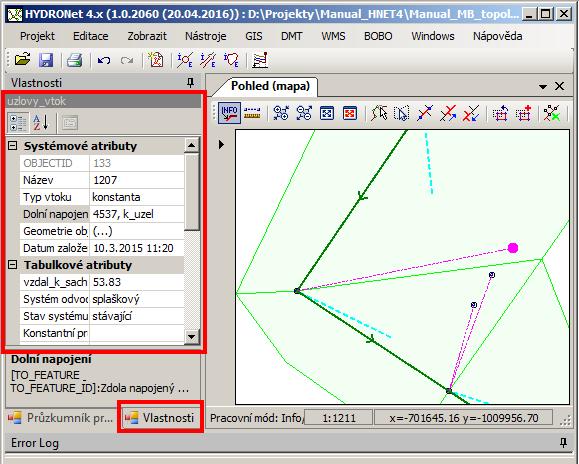
Task: Pin the Error Log panel
Action: tap(563, 442)
